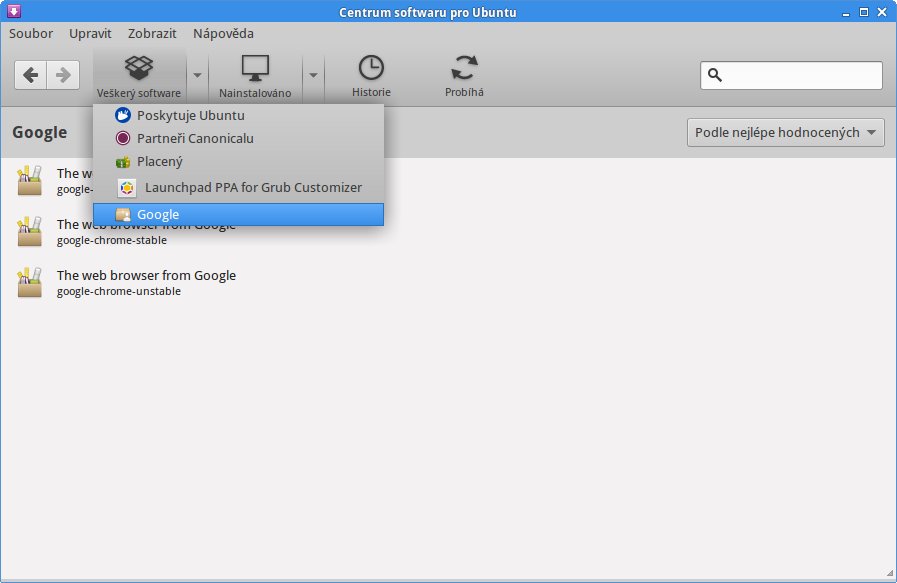Minimize the Centrum softwaru window
This screenshot has height=583, width=897.
click(846, 12)
